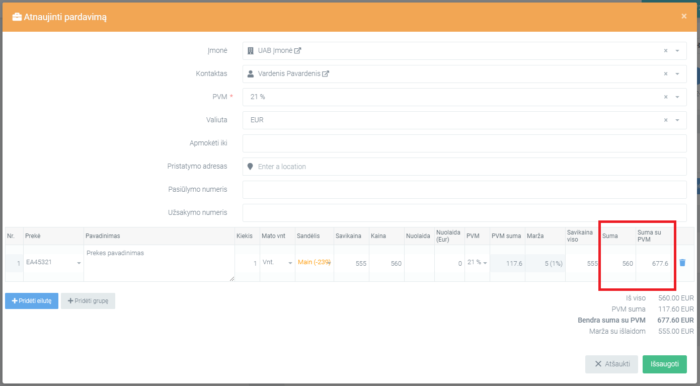Edit the Kaina value 560
This screenshot has height=386, width=700.
click(x=387, y=263)
